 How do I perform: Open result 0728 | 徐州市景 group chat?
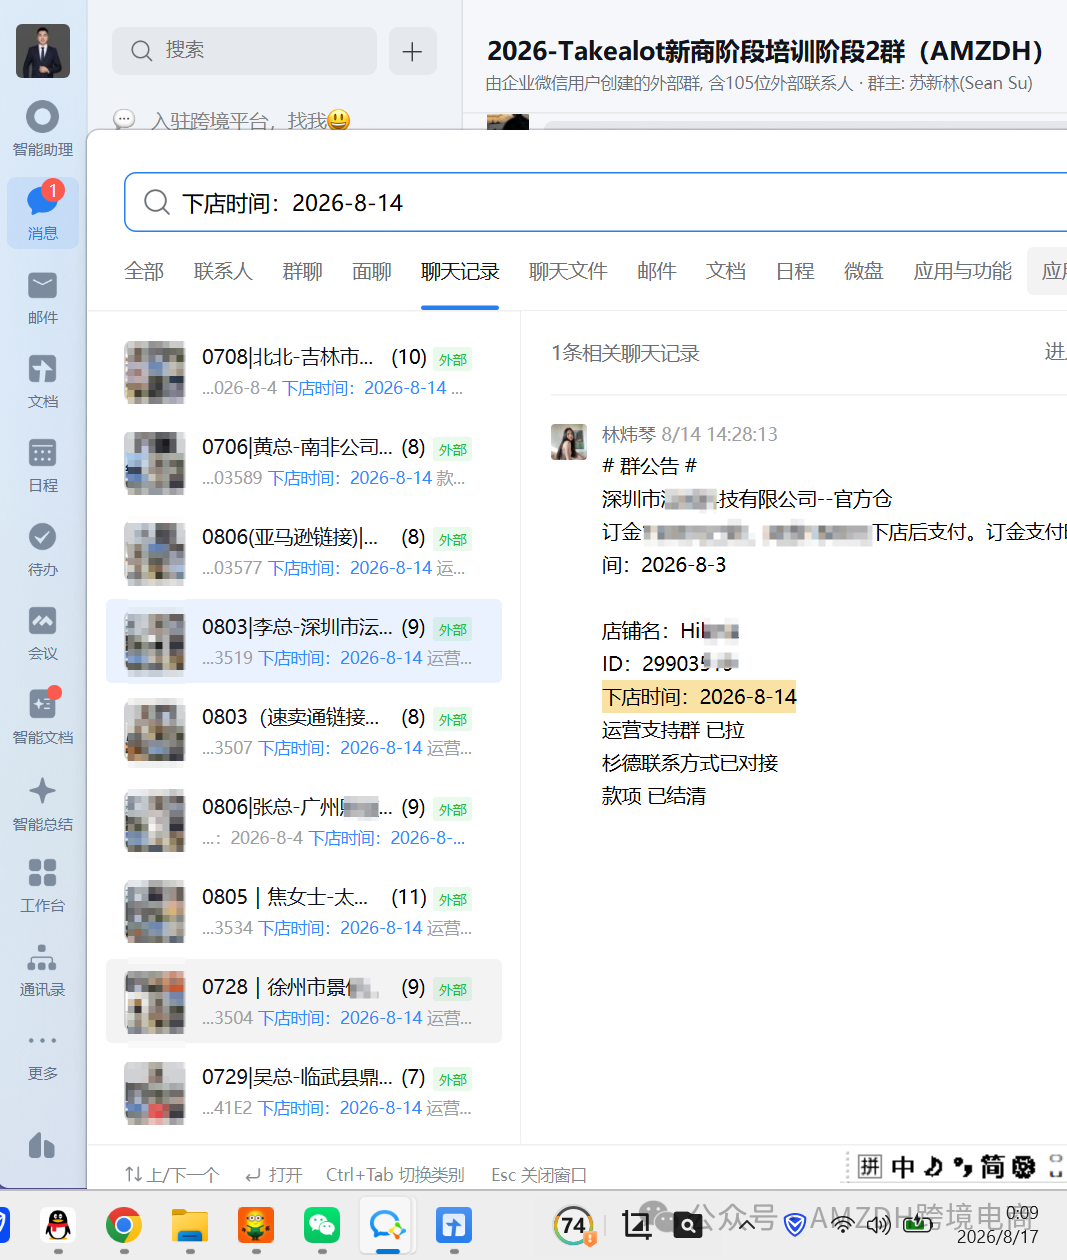click(304, 1001)
